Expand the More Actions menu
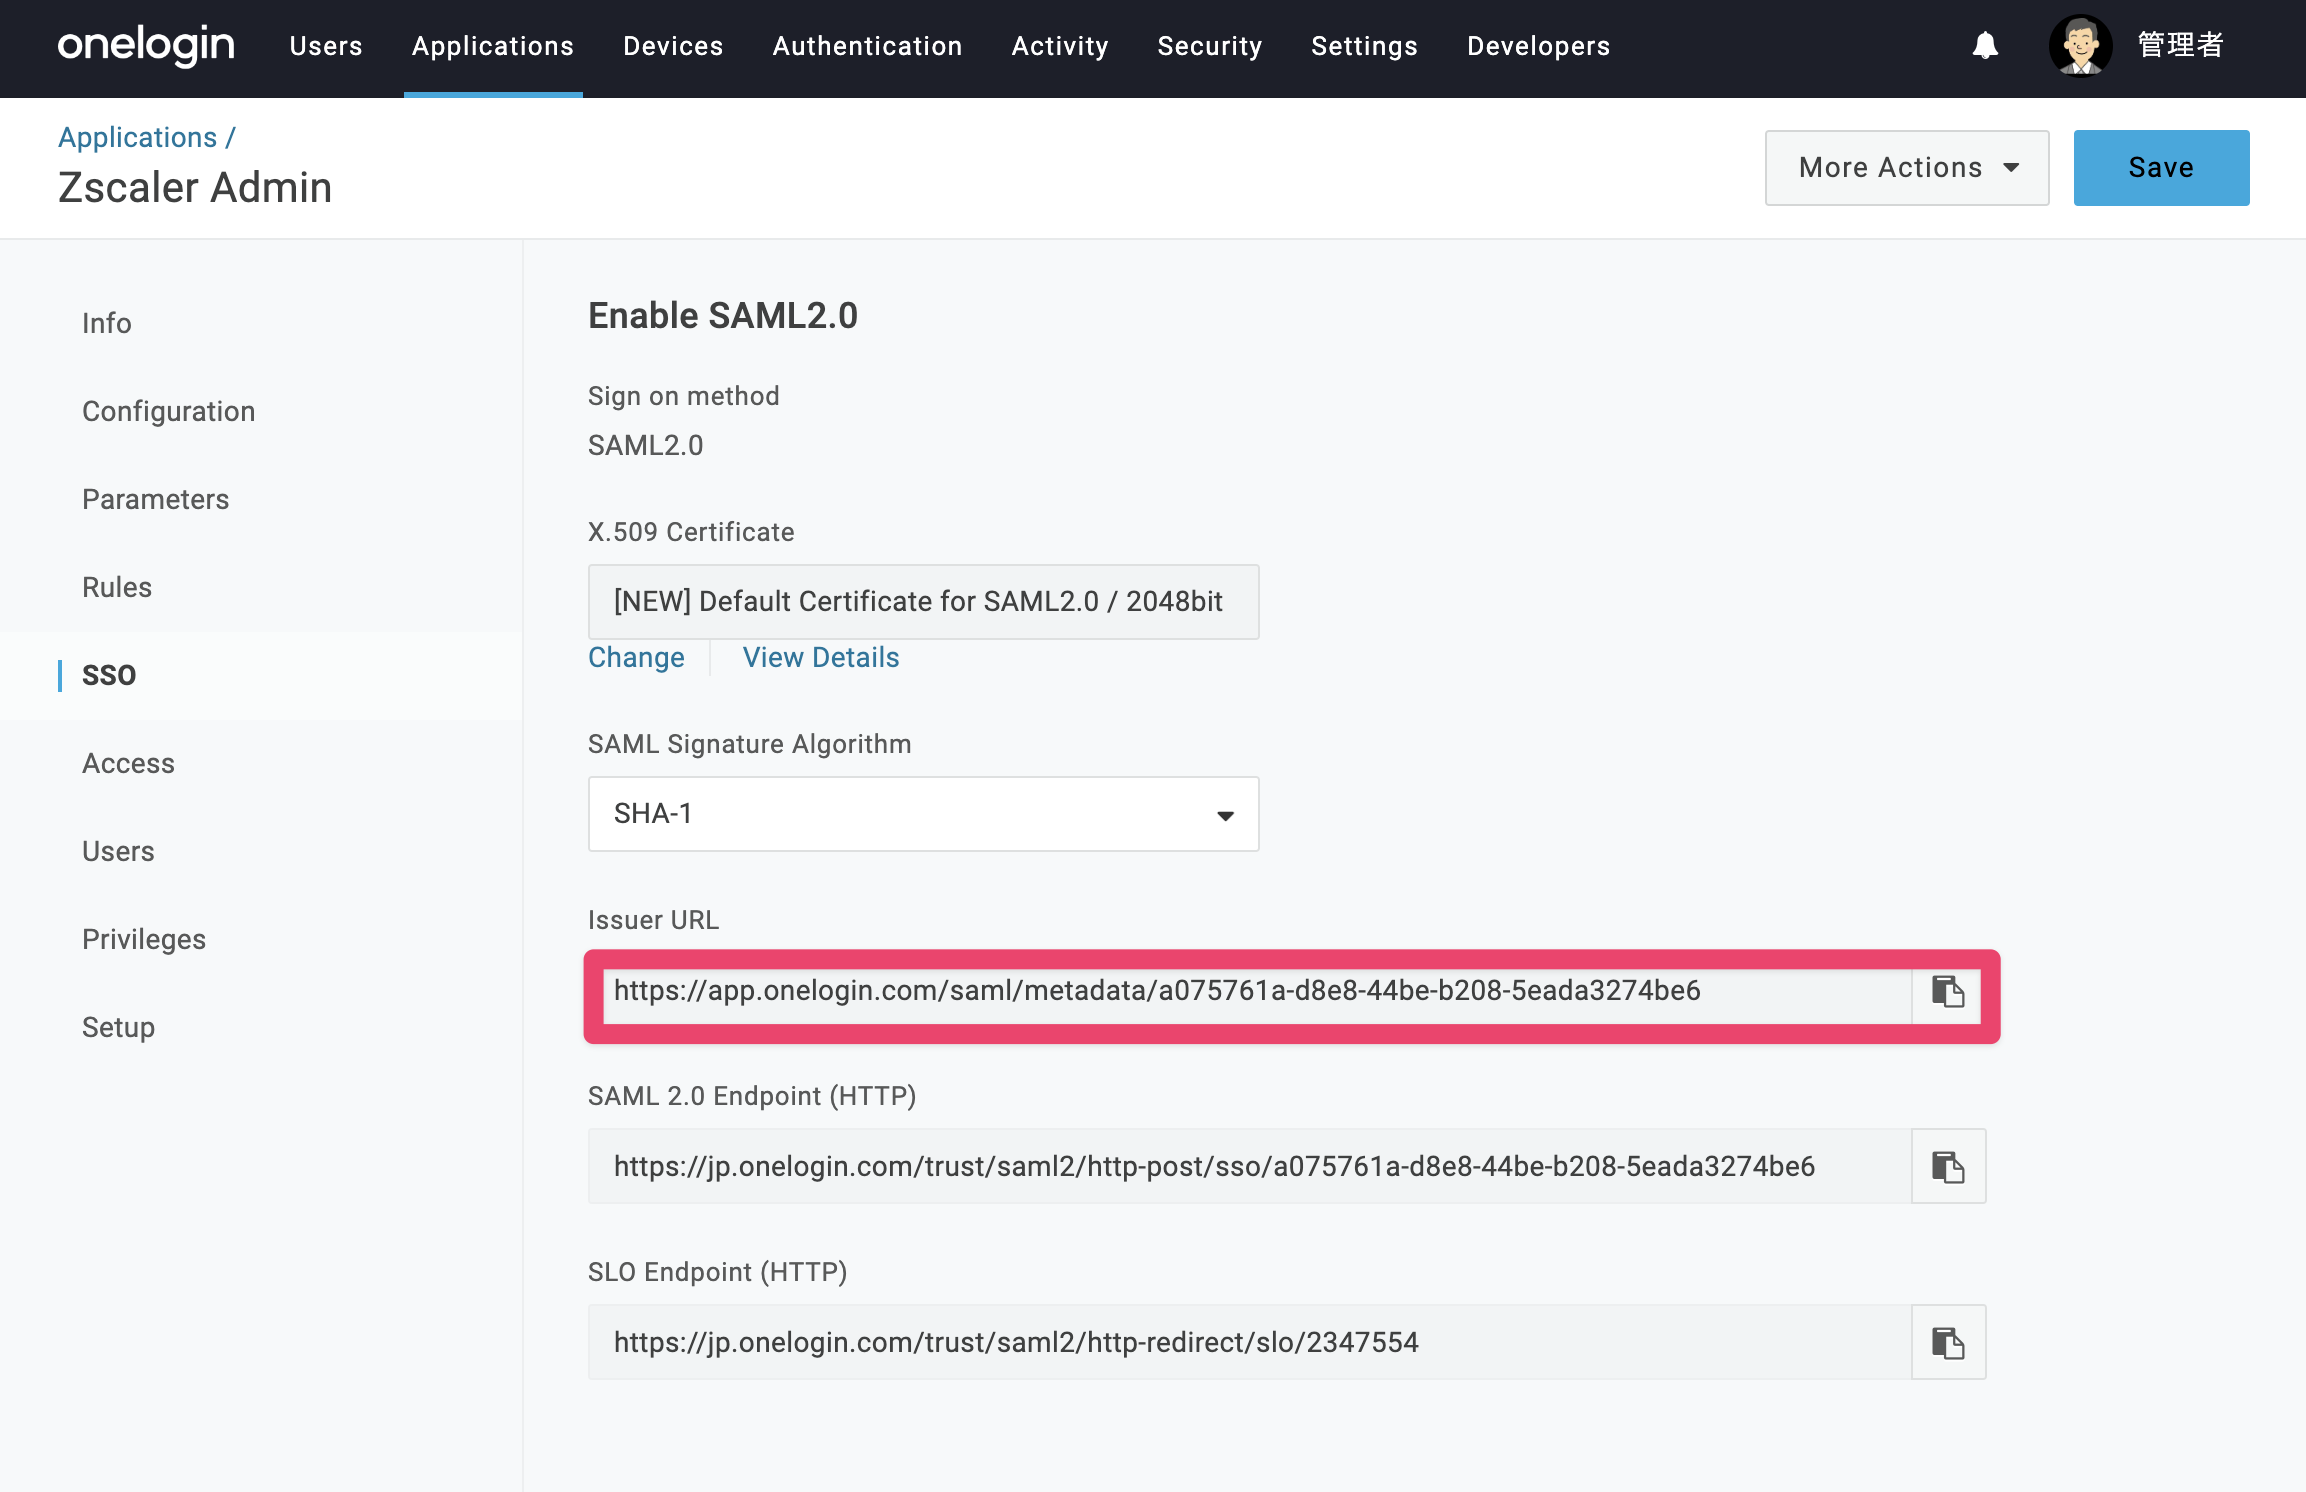Image resolution: width=2306 pixels, height=1492 pixels. coord(1907,168)
